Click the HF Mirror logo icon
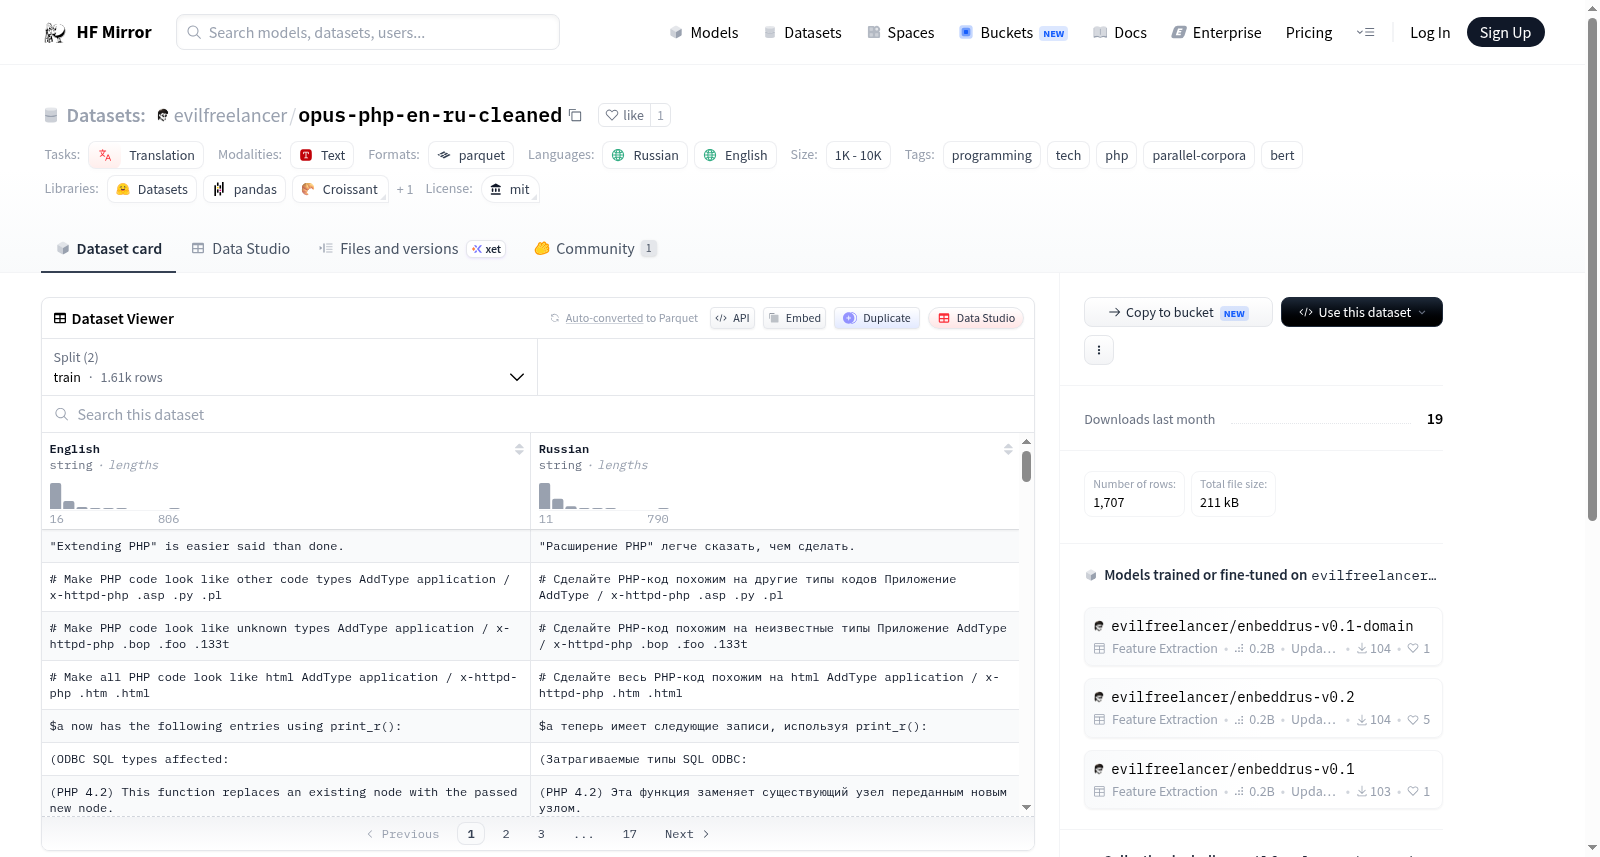Viewport: 1600px width, 857px height. (x=55, y=33)
